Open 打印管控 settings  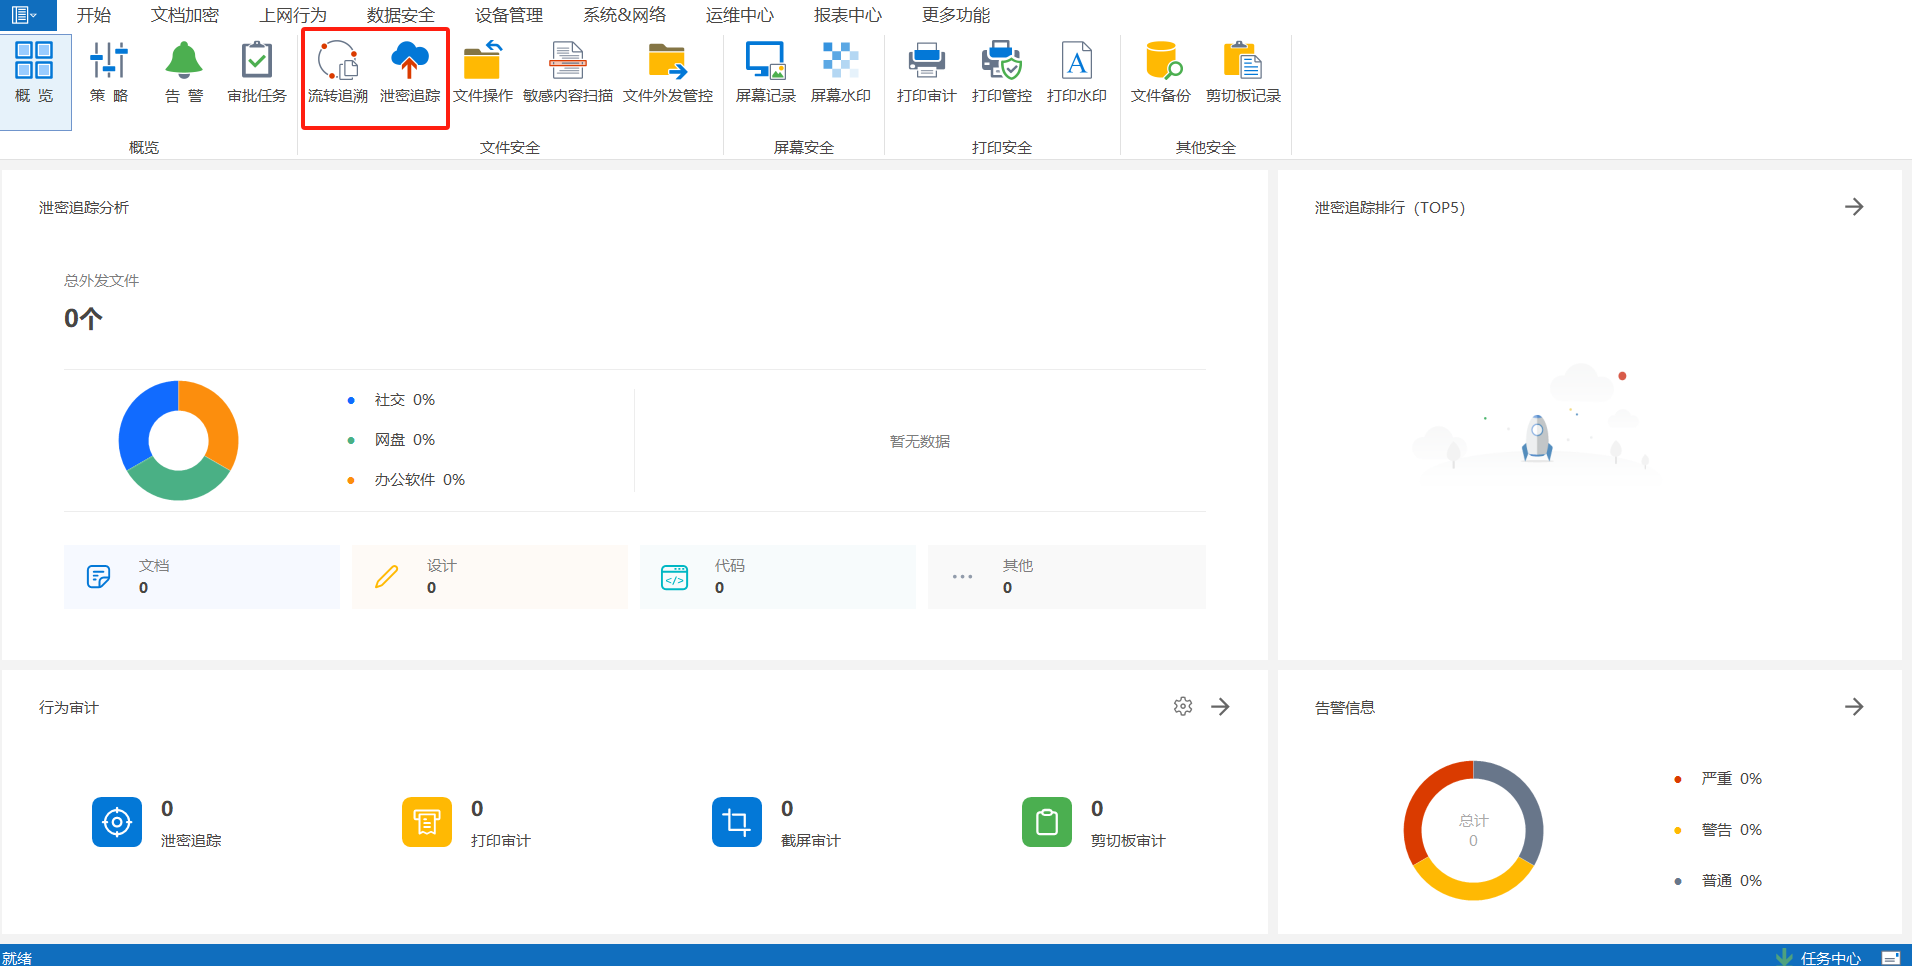(x=1001, y=72)
